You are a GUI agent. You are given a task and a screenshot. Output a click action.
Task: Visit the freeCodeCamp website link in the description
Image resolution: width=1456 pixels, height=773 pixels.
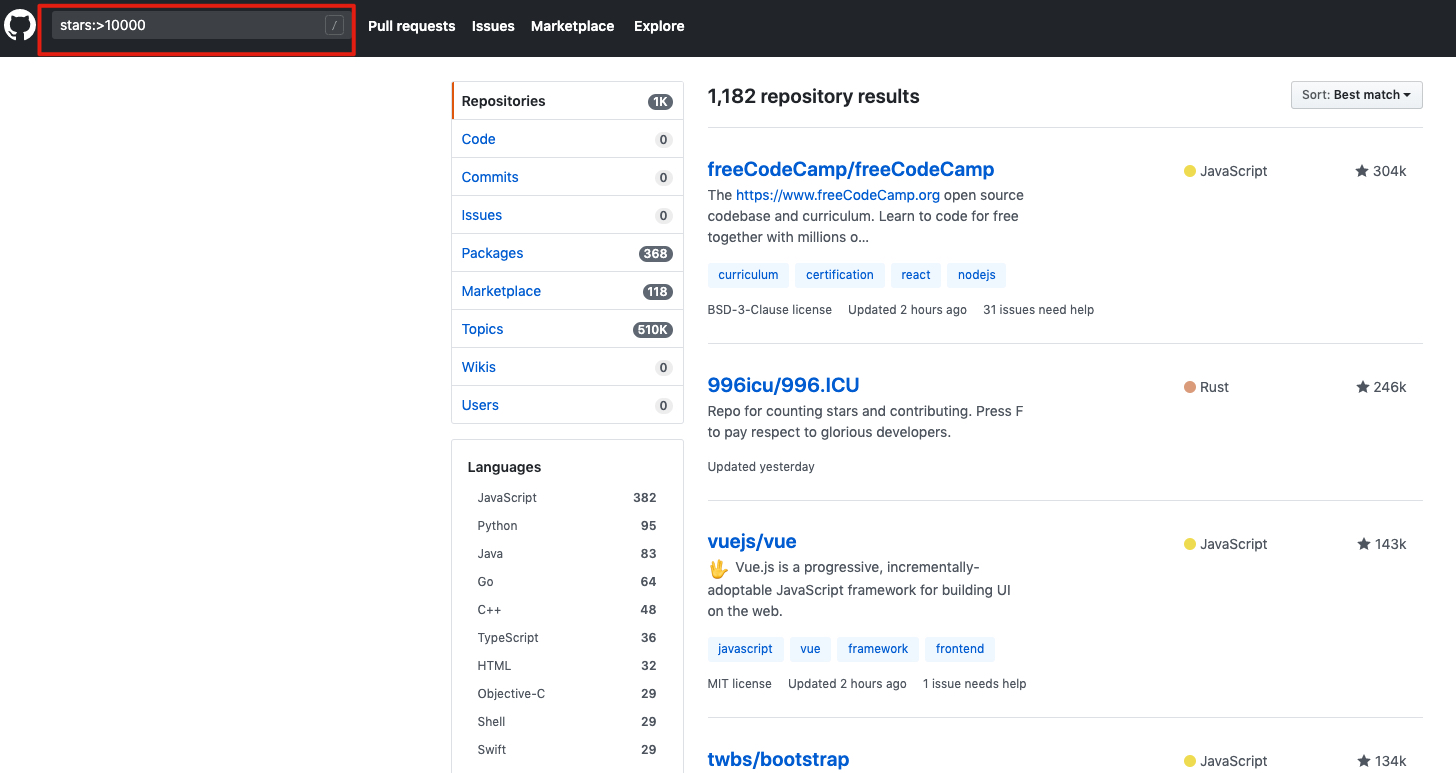(x=837, y=194)
